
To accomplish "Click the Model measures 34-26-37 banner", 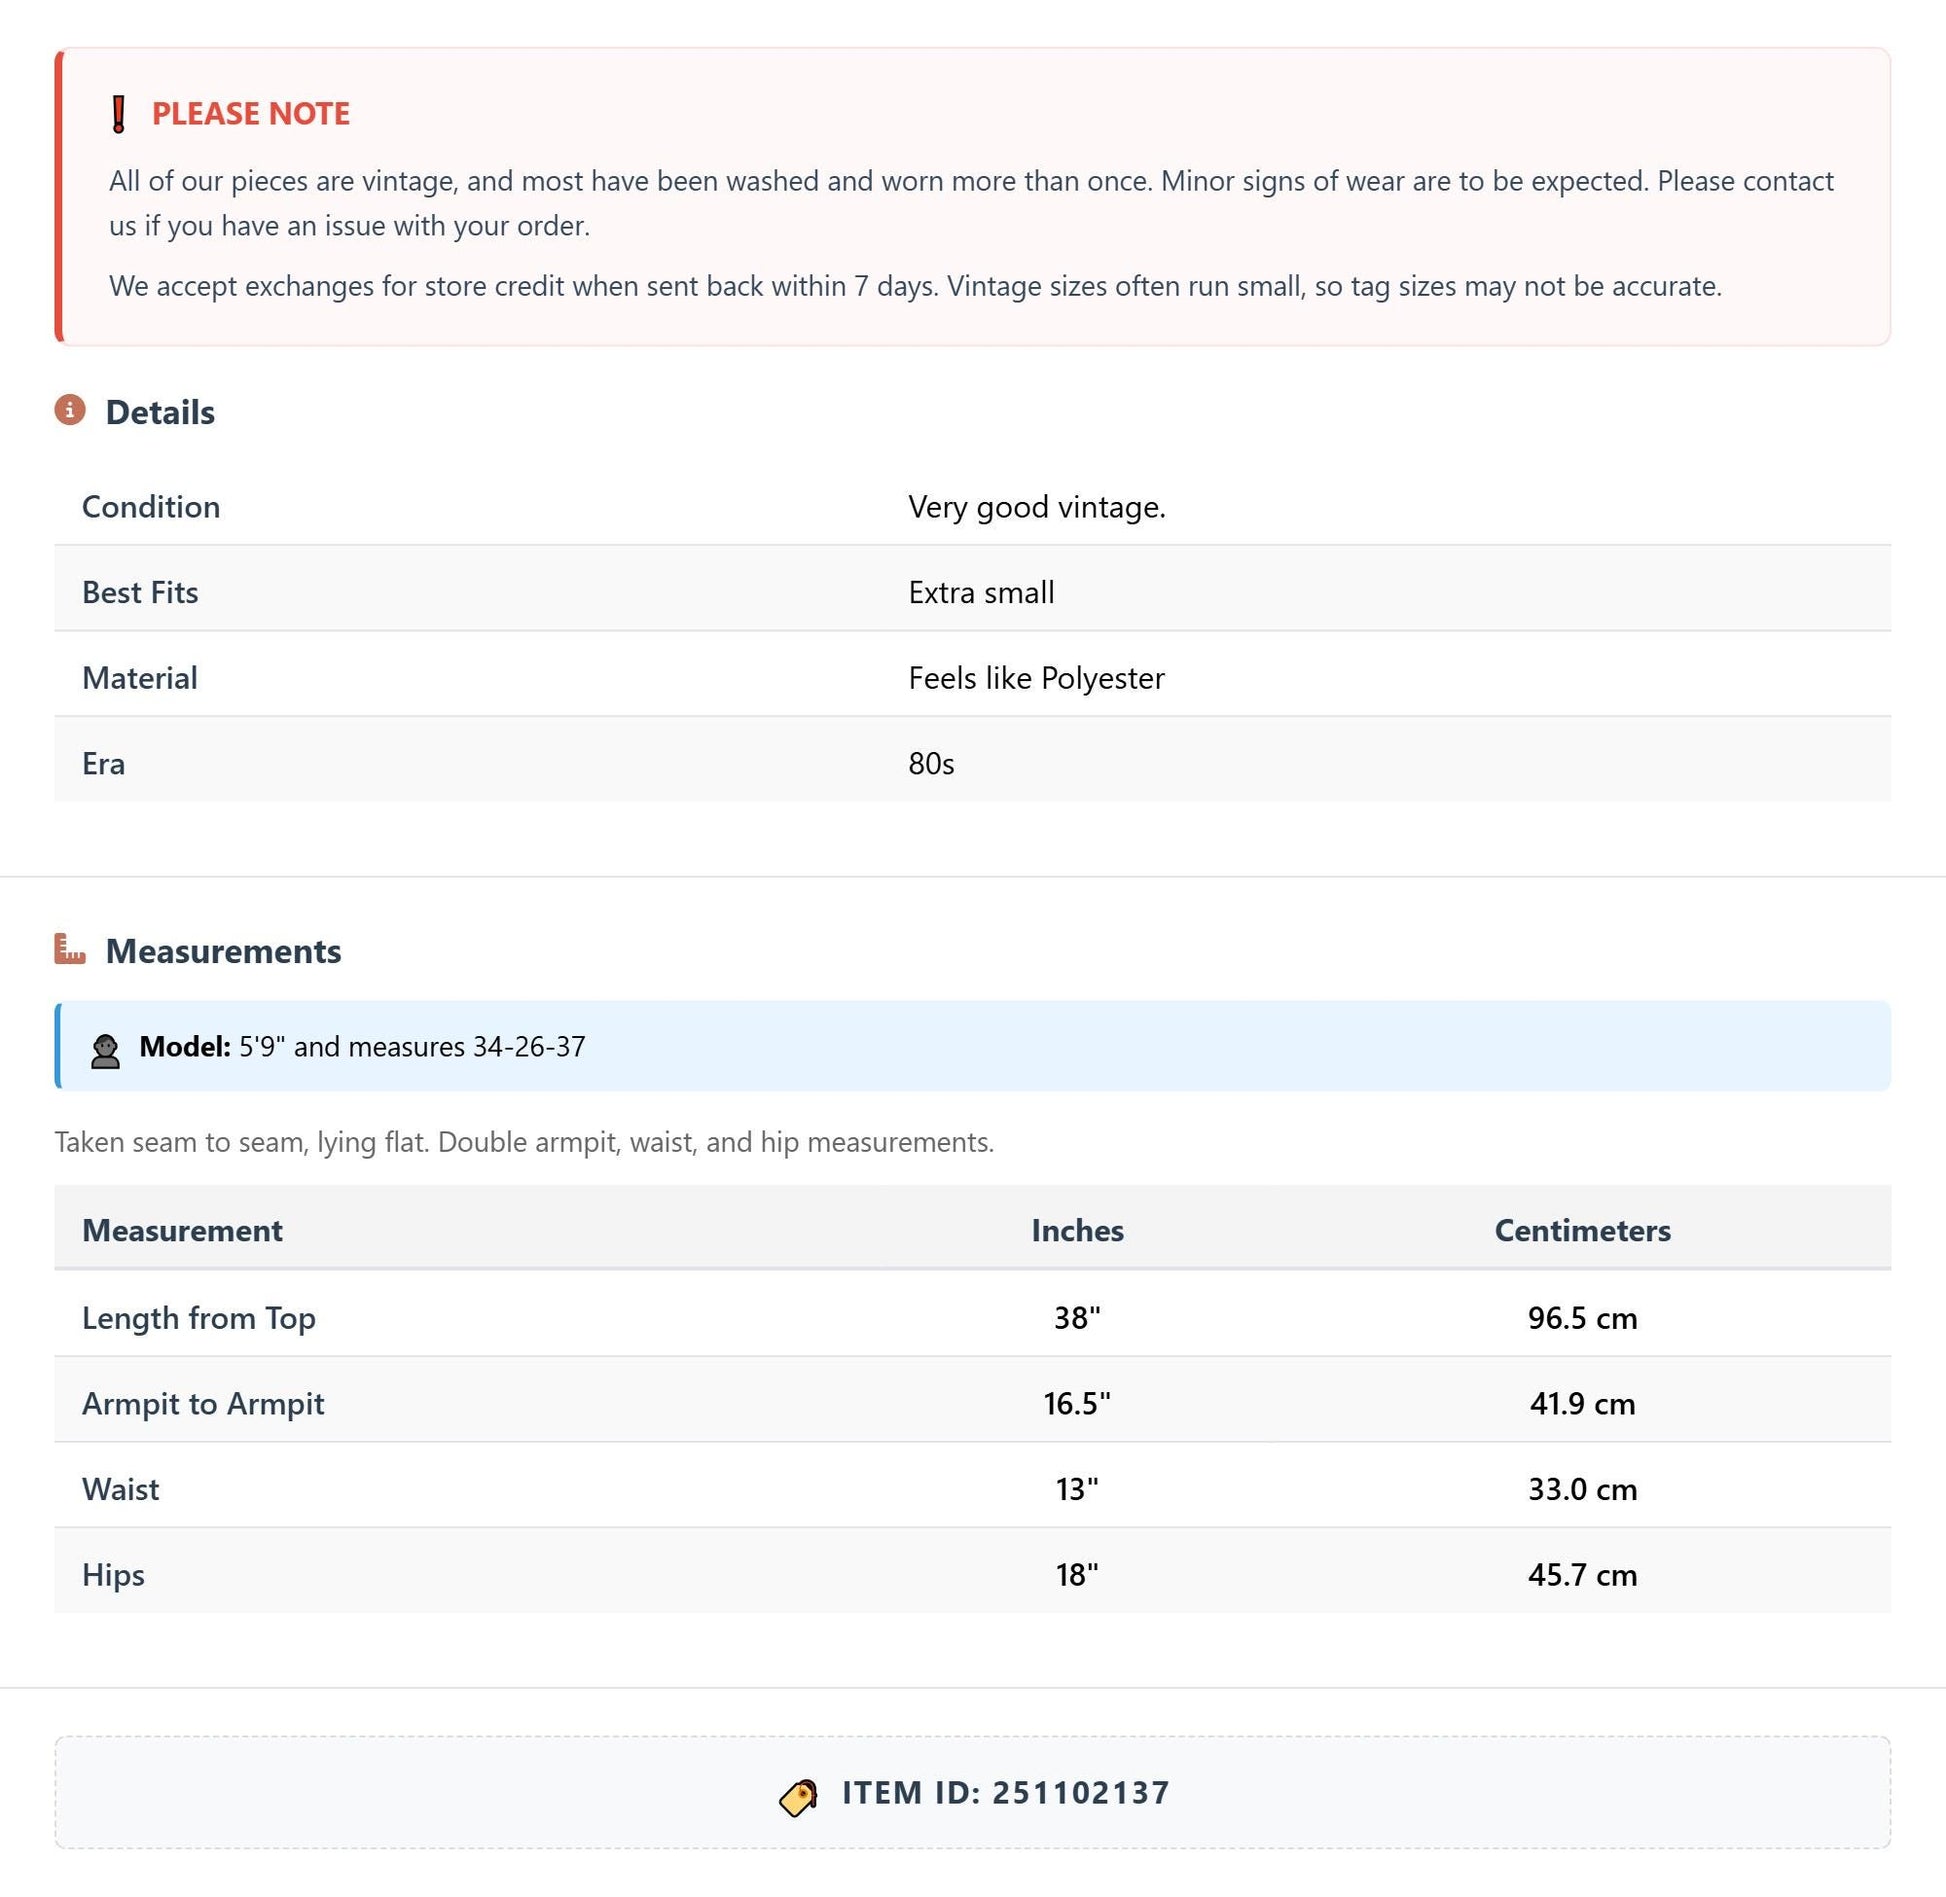I will pyautogui.click(x=972, y=1046).
